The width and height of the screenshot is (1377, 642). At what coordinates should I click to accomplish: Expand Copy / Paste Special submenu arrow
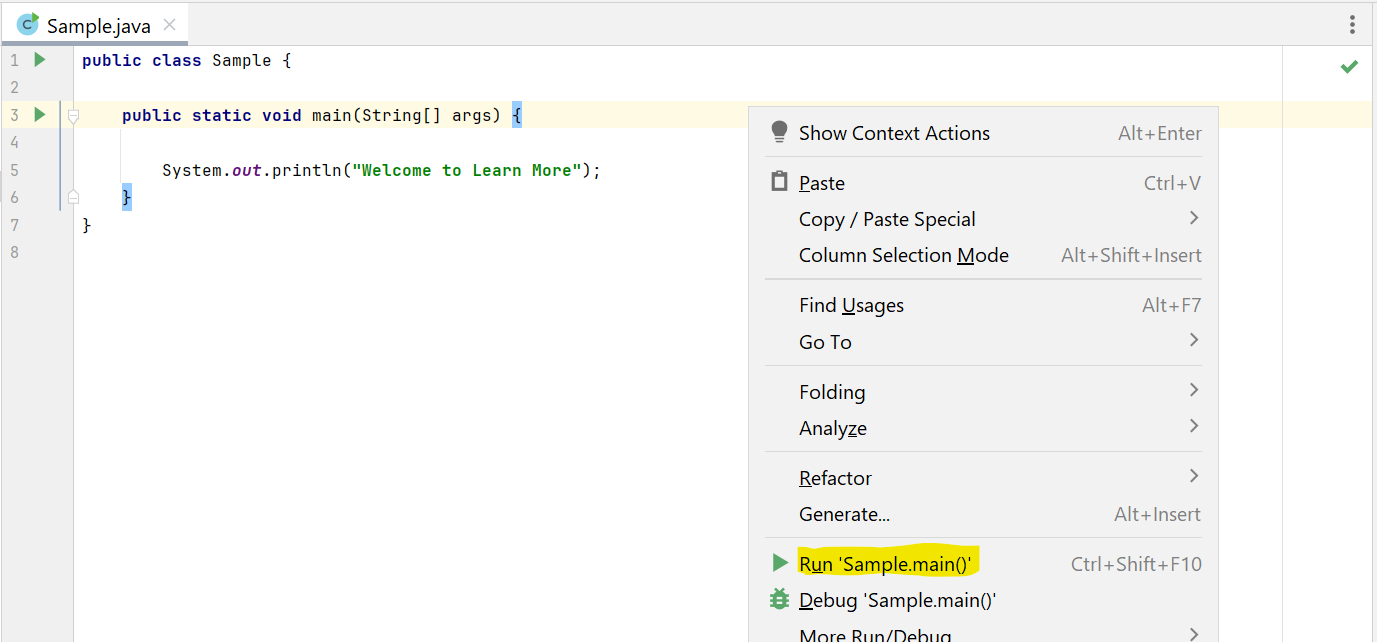(x=1194, y=218)
